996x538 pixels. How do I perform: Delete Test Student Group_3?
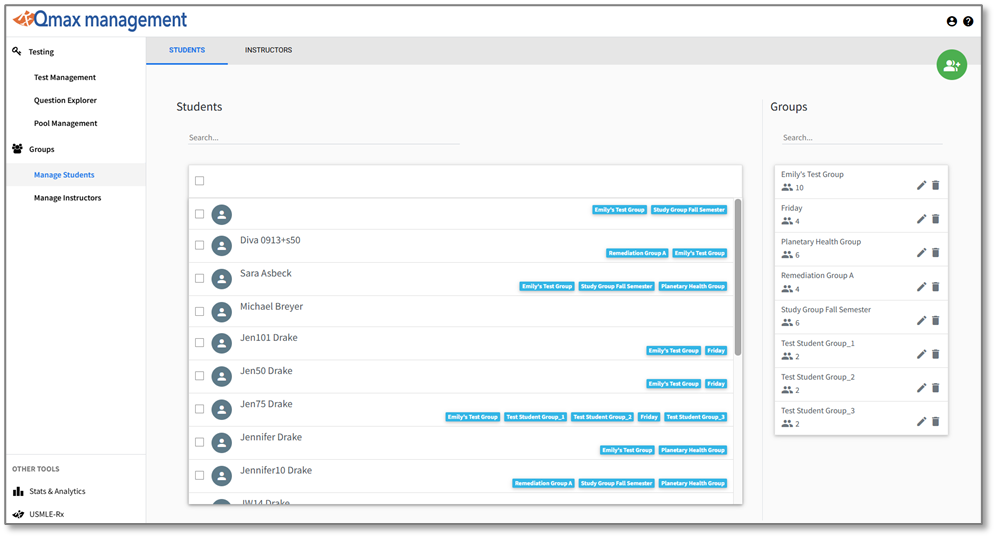coord(936,421)
